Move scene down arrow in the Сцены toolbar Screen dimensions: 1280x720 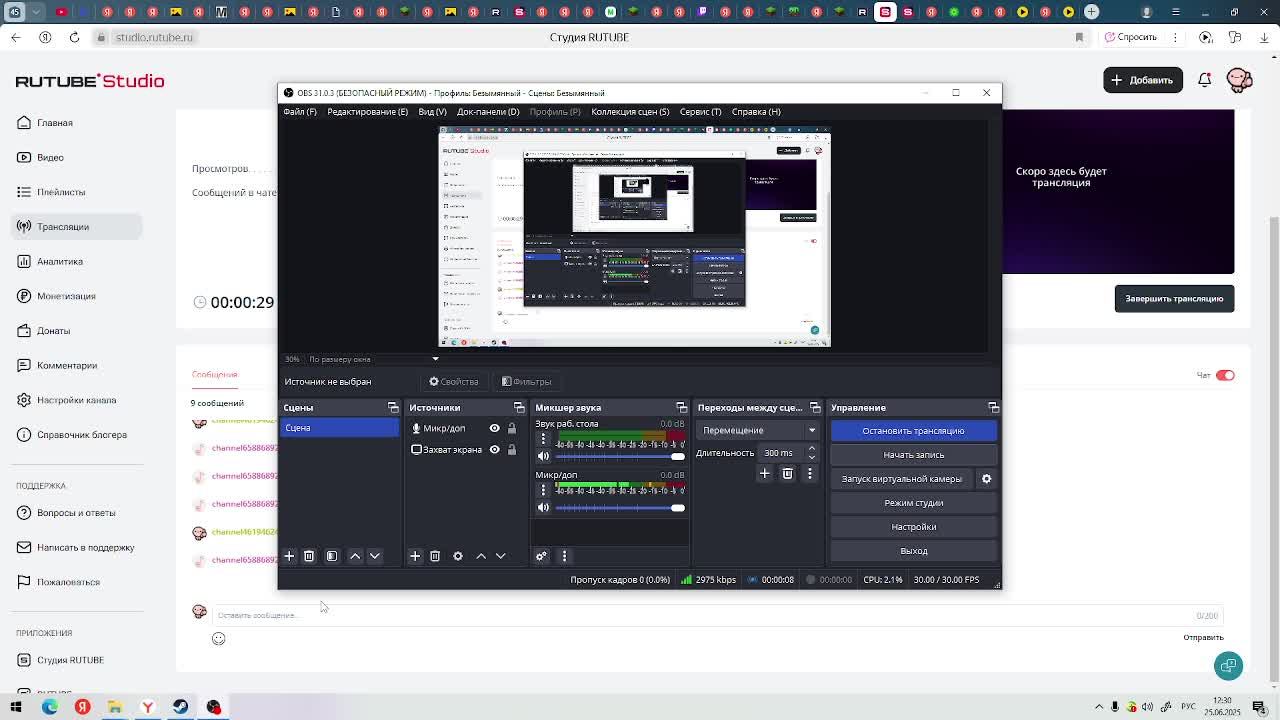pos(375,556)
